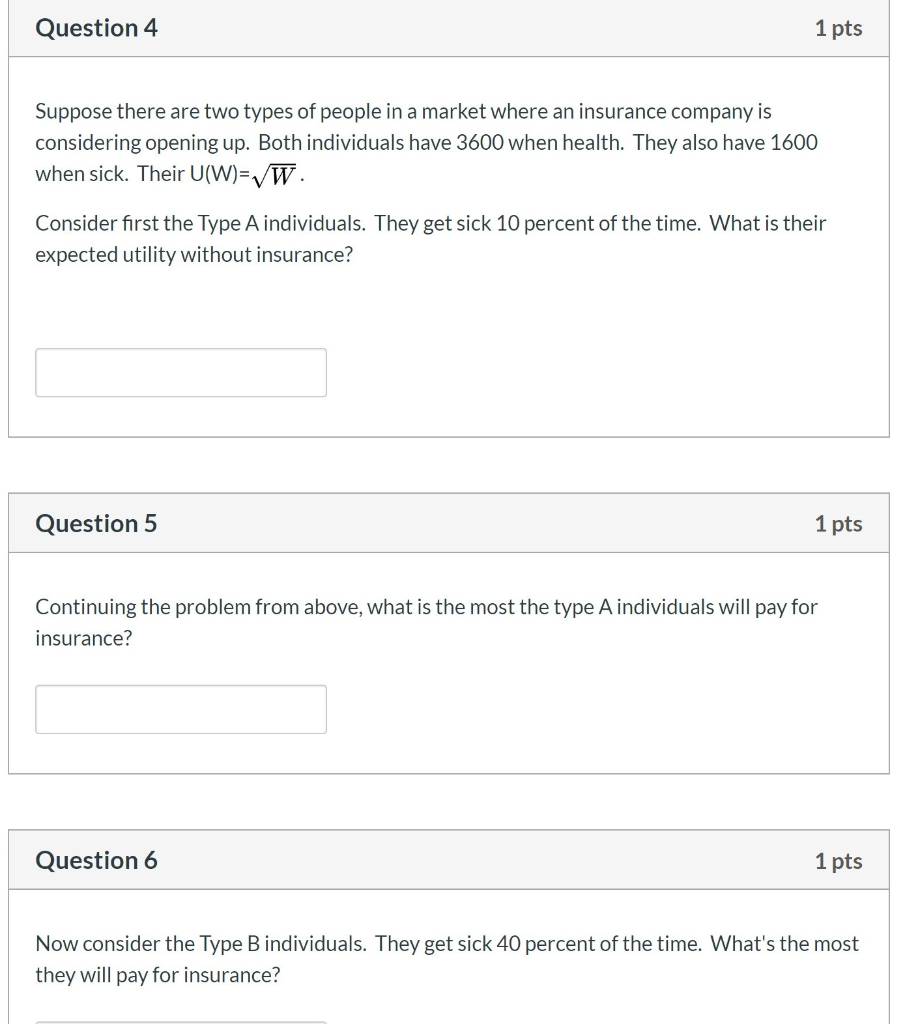
Task: Click the '10 percent' text in Question 4
Action: point(539,223)
